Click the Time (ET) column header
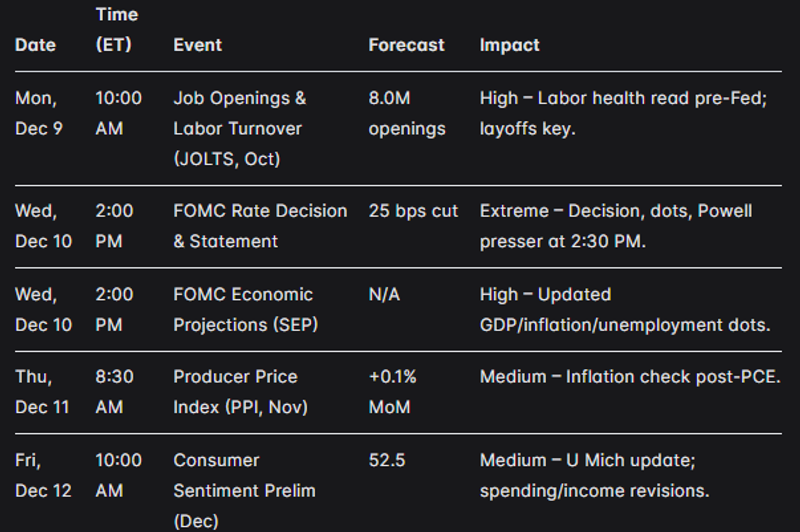Screen dimensions: 800x532 (117, 30)
